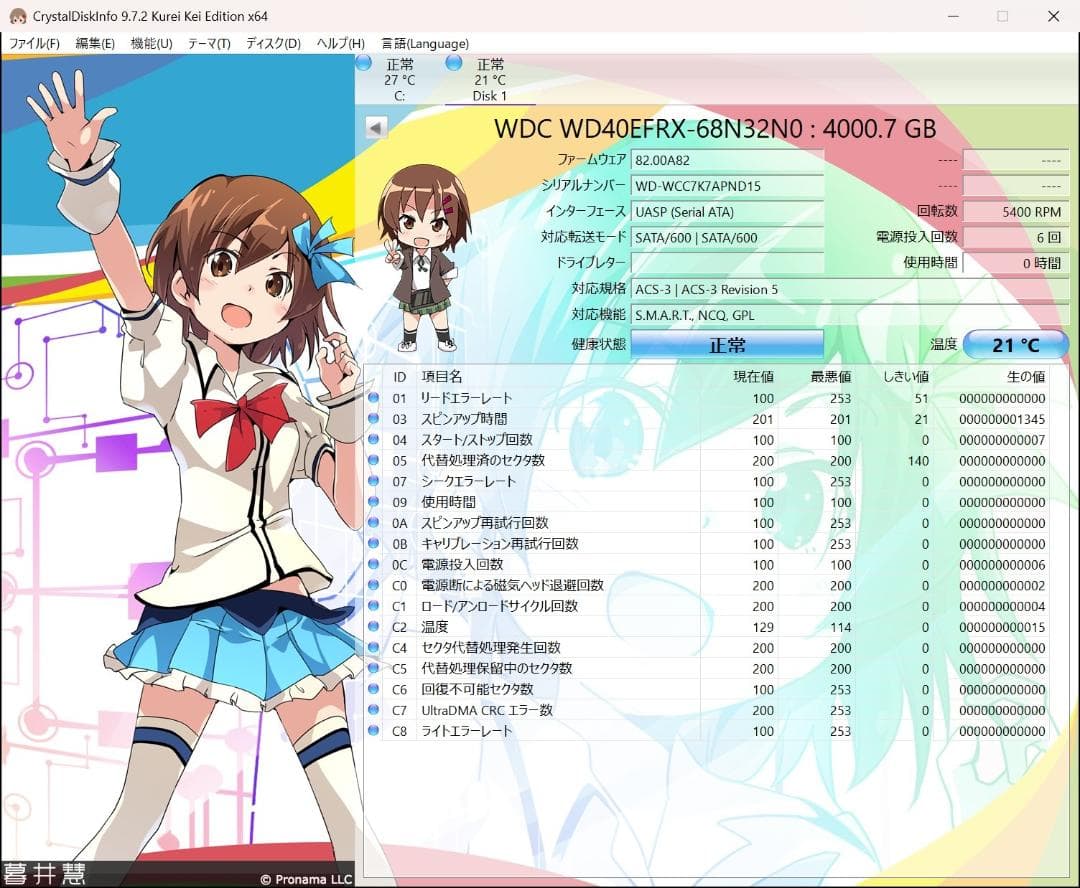Click status dot for ID C7 row
Screen dimensions: 1080x888
pyautogui.click(x=373, y=710)
